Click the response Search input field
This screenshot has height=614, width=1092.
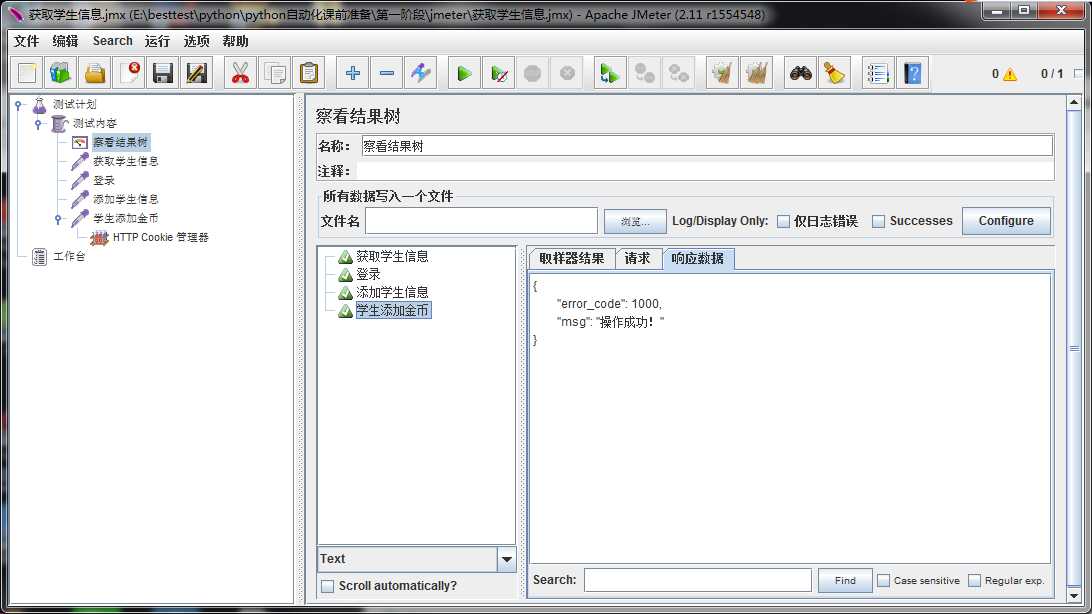[x=698, y=581]
